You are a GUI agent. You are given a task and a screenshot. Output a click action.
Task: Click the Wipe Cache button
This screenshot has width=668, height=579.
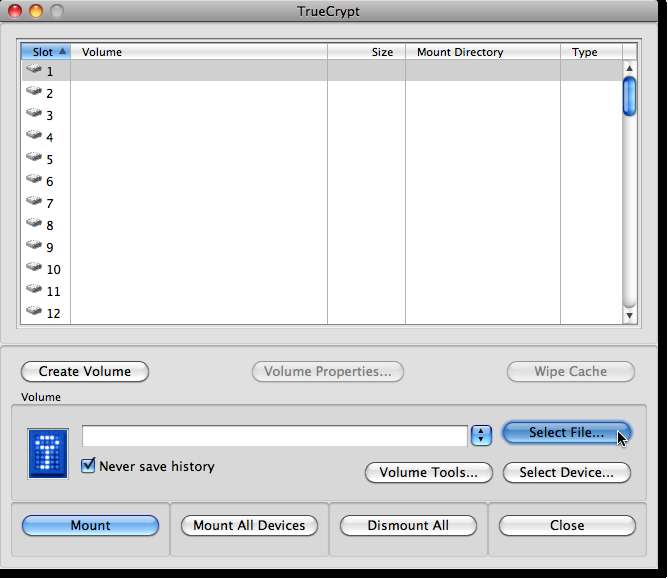pos(570,372)
